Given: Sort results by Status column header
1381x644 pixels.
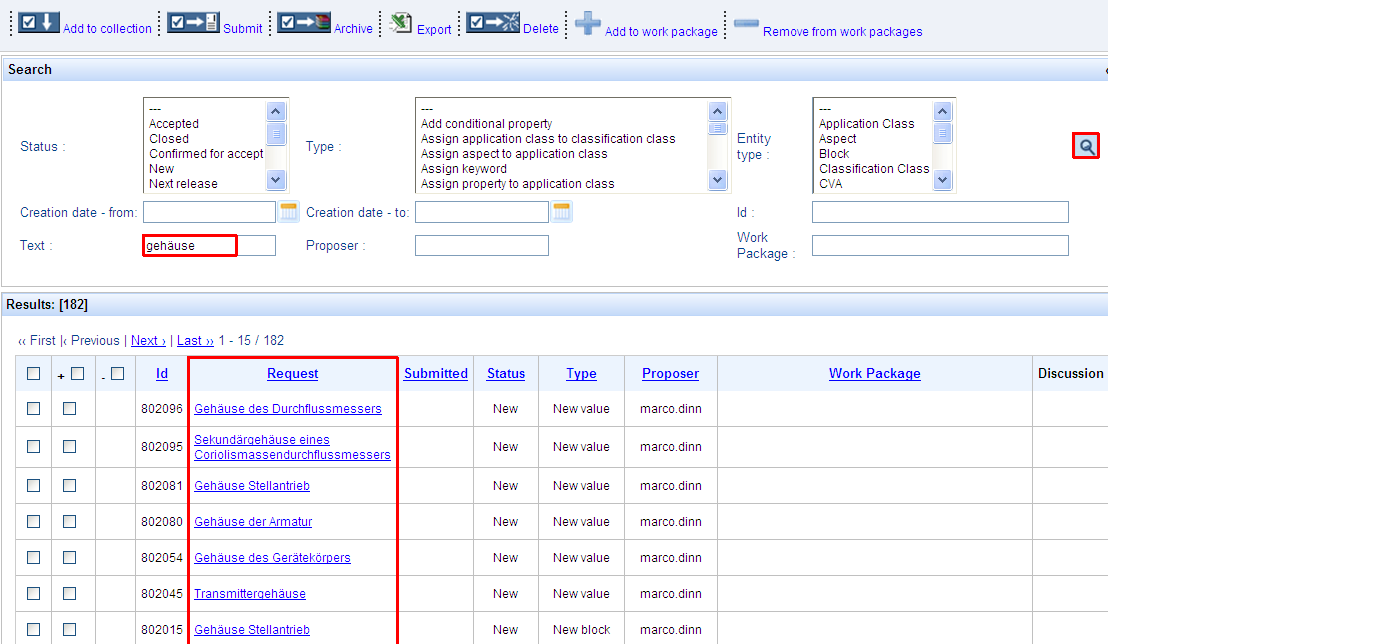Looking at the screenshot, I should click(x=506, y=374).
